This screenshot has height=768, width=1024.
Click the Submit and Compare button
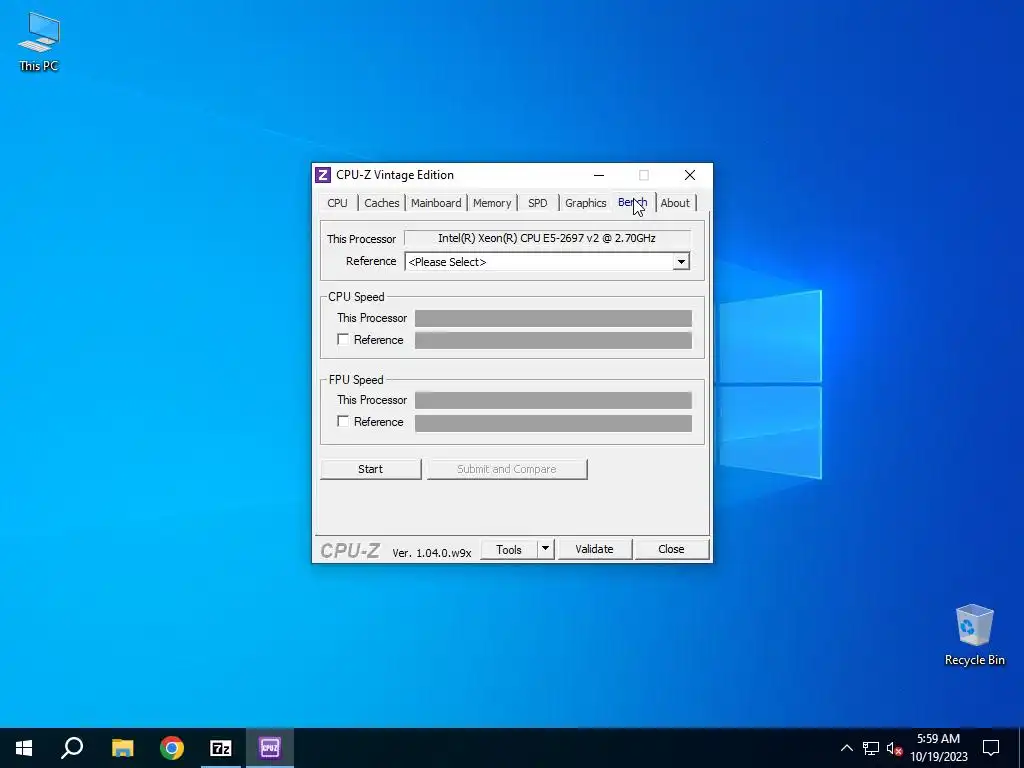[x=507, y=469]
